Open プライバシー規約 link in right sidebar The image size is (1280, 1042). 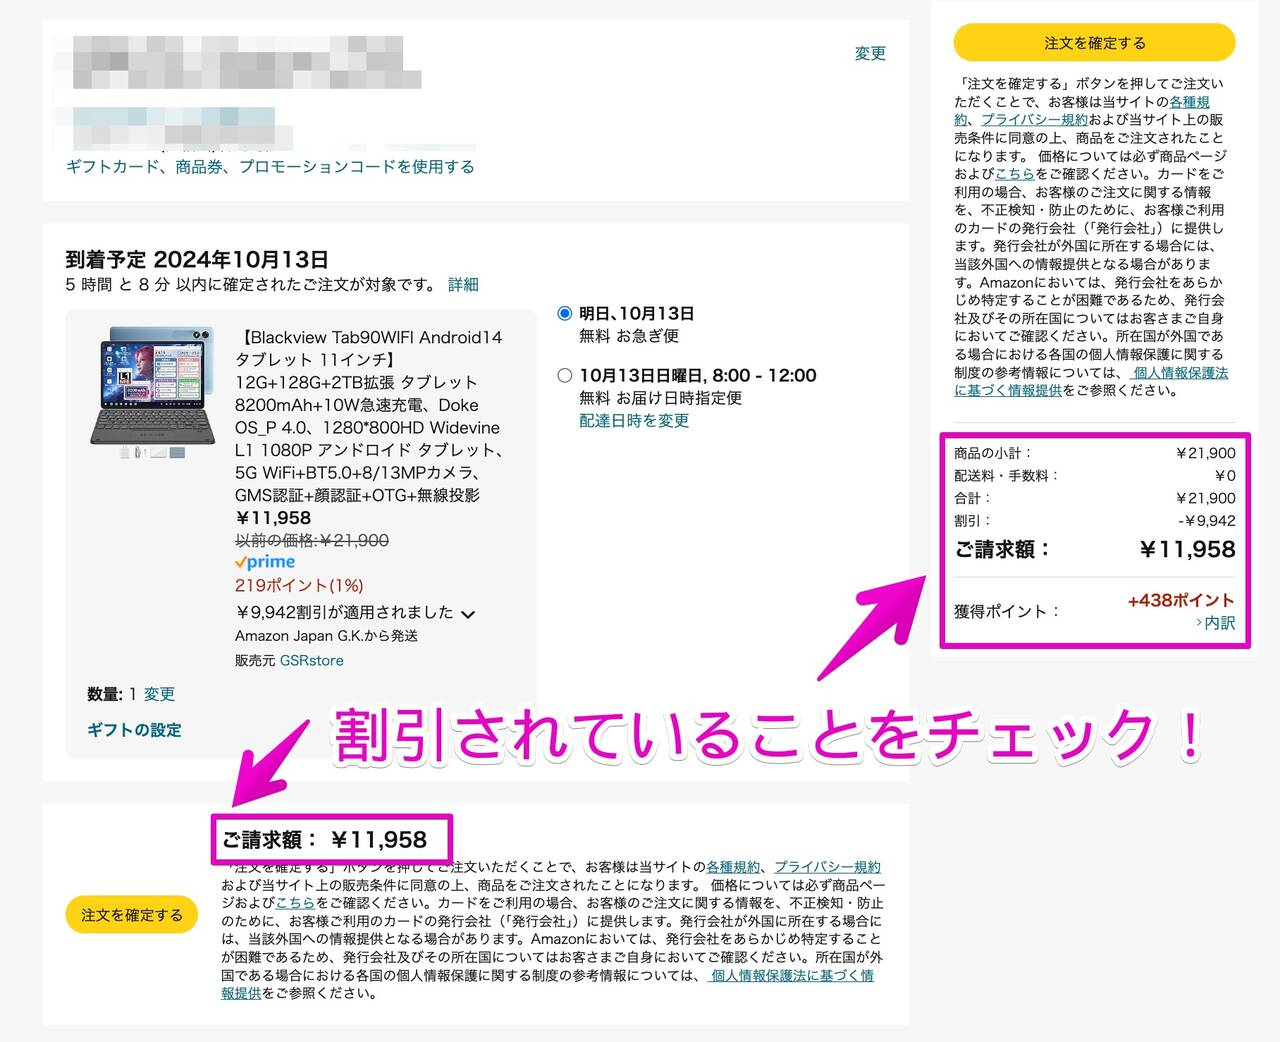tap(1034, 120)
